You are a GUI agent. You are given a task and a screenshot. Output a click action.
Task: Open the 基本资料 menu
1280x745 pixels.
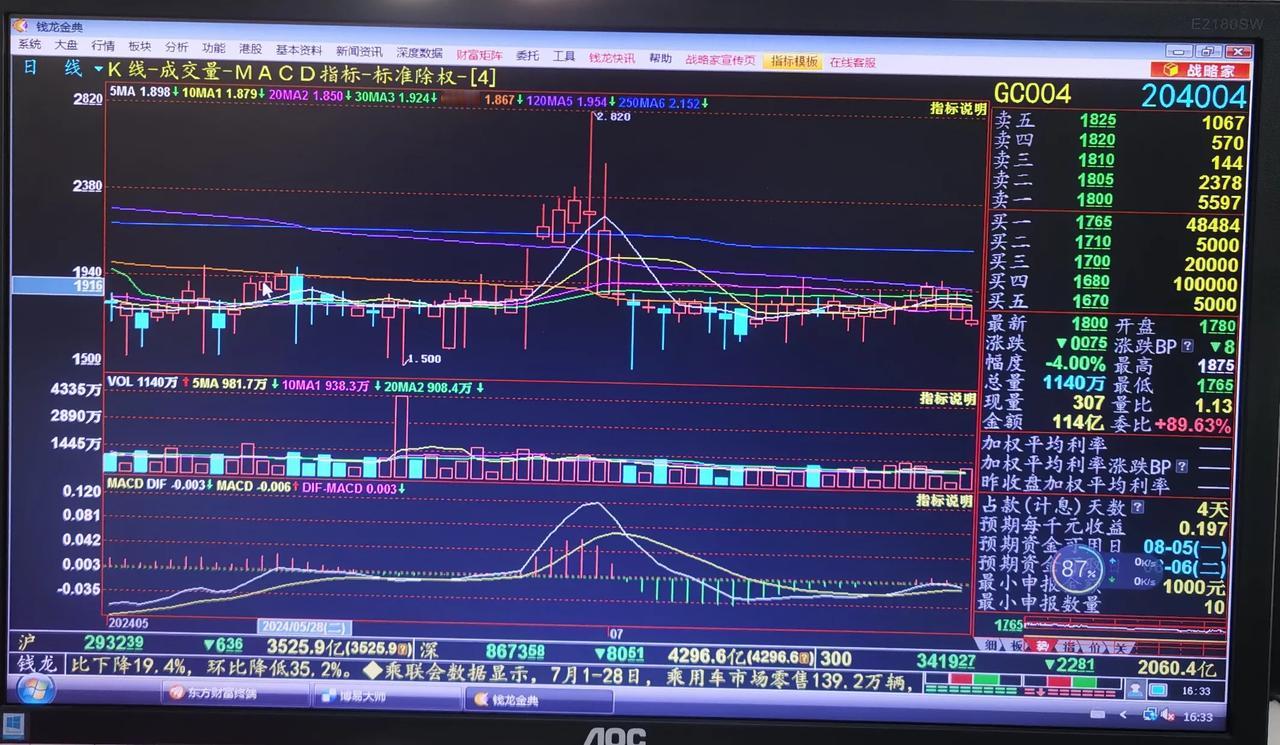(299, 50)
